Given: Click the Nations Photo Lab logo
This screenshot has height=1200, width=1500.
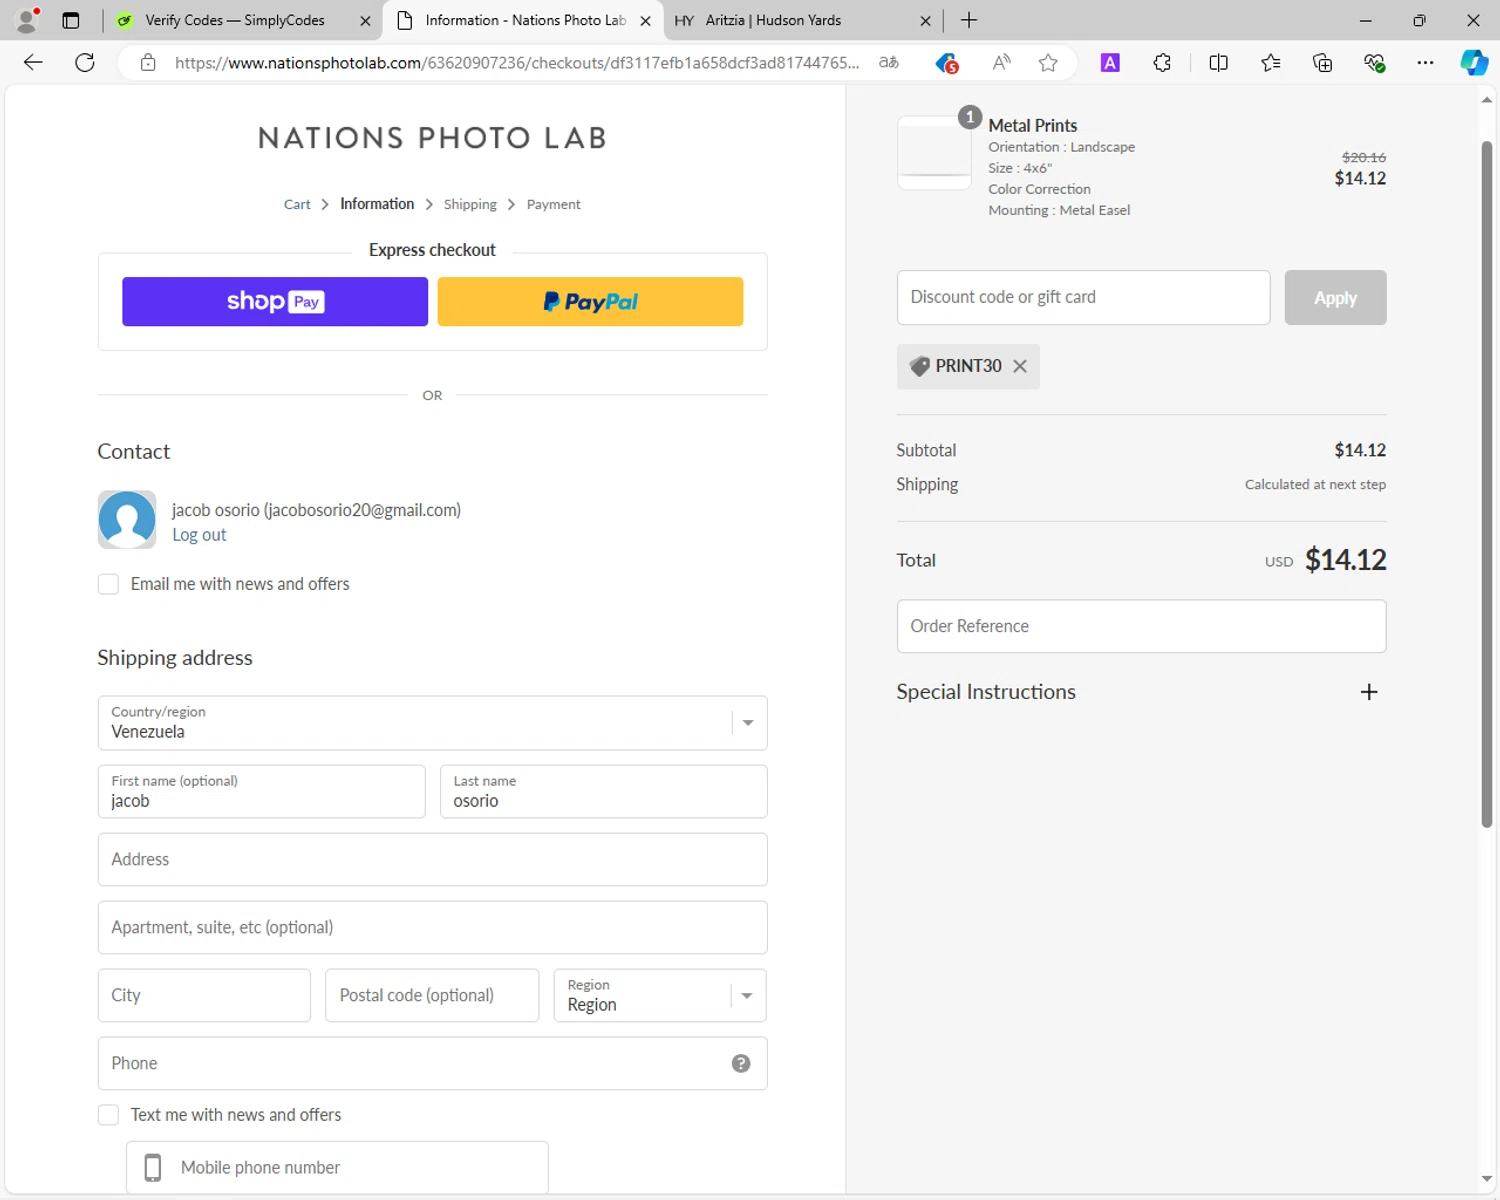Looking at the screenshot, I should click(432, 138).
